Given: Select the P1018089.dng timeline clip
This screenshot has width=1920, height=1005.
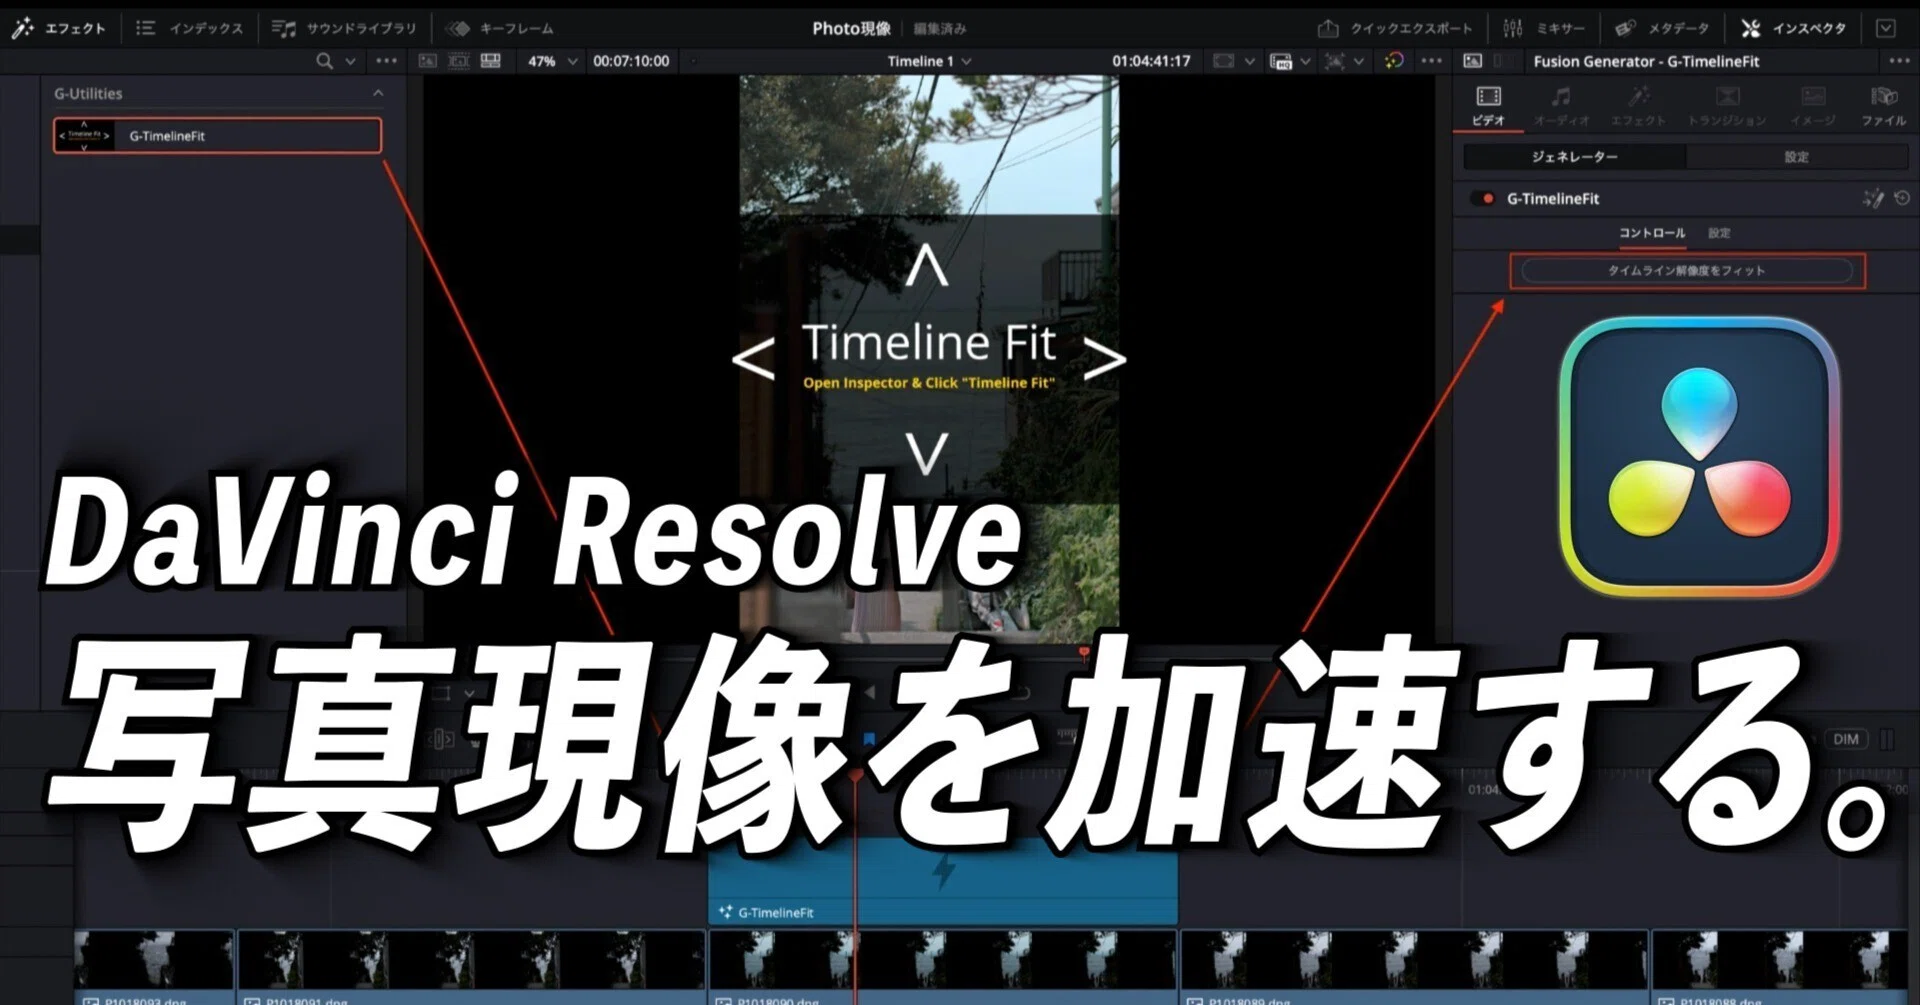Looking at the screenshot, I should pos(1414,968).
